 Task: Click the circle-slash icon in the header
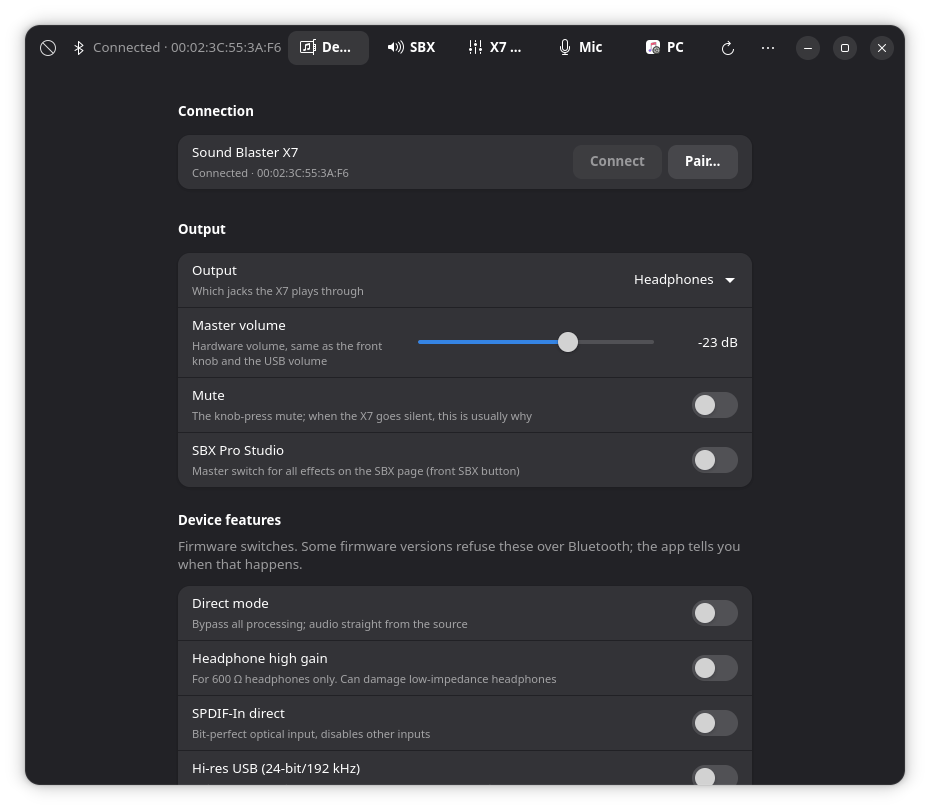(x=48, y=48)
